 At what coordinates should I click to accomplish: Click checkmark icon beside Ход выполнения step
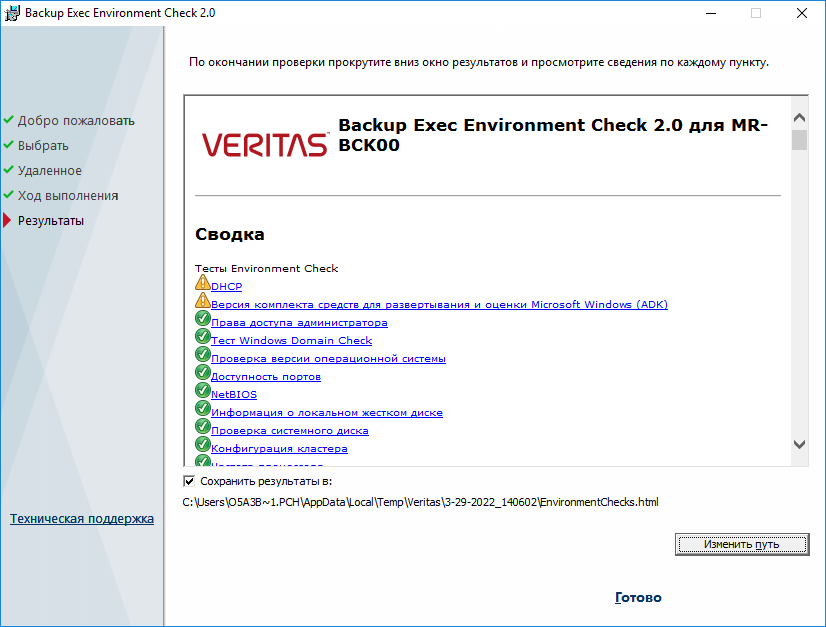click(8, 194)
